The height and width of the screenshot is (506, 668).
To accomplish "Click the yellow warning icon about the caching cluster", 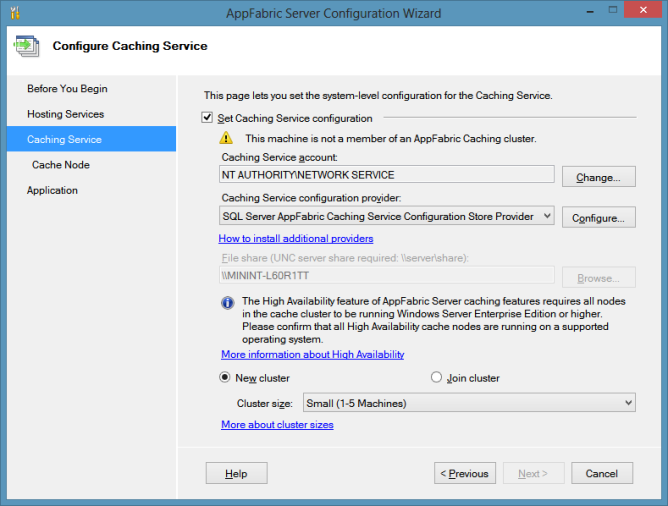I will click(x=227, y=139).
